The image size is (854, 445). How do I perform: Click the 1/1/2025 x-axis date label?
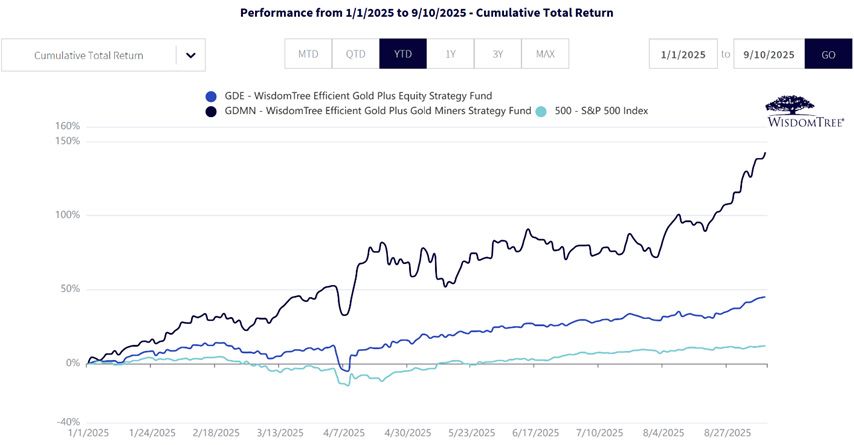[x=88, y=433]
